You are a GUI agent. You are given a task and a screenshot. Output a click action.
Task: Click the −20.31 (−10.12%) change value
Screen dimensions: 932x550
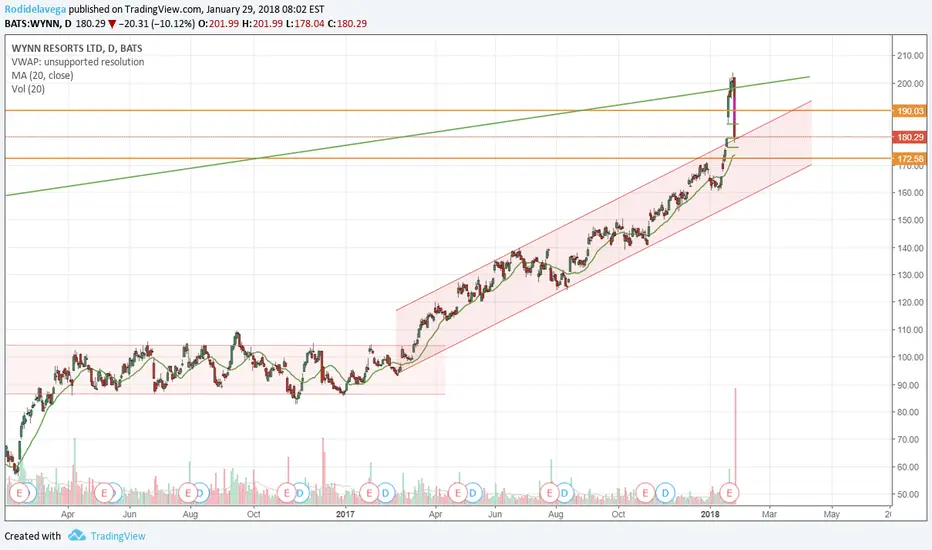tap(156, 24)
